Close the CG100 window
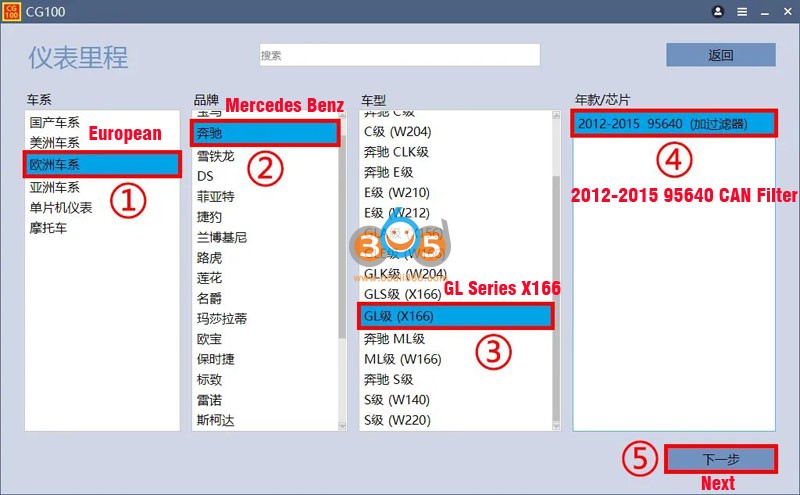 pos(788,11)
